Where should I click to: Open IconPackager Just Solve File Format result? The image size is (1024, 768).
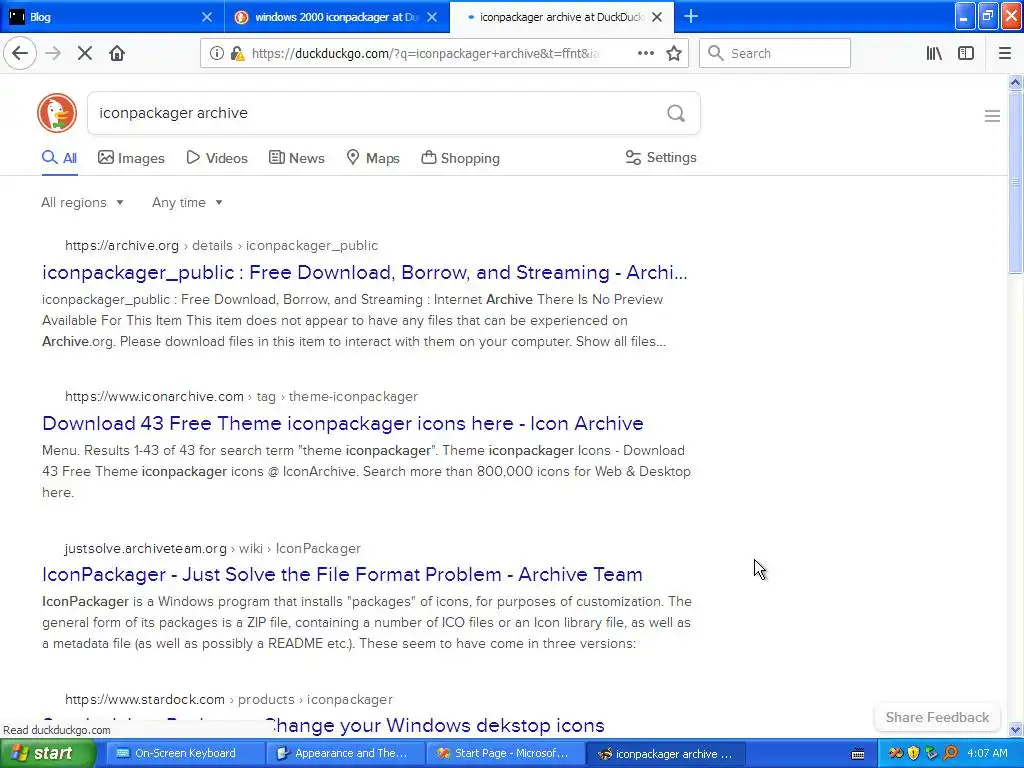click(342, 574)
